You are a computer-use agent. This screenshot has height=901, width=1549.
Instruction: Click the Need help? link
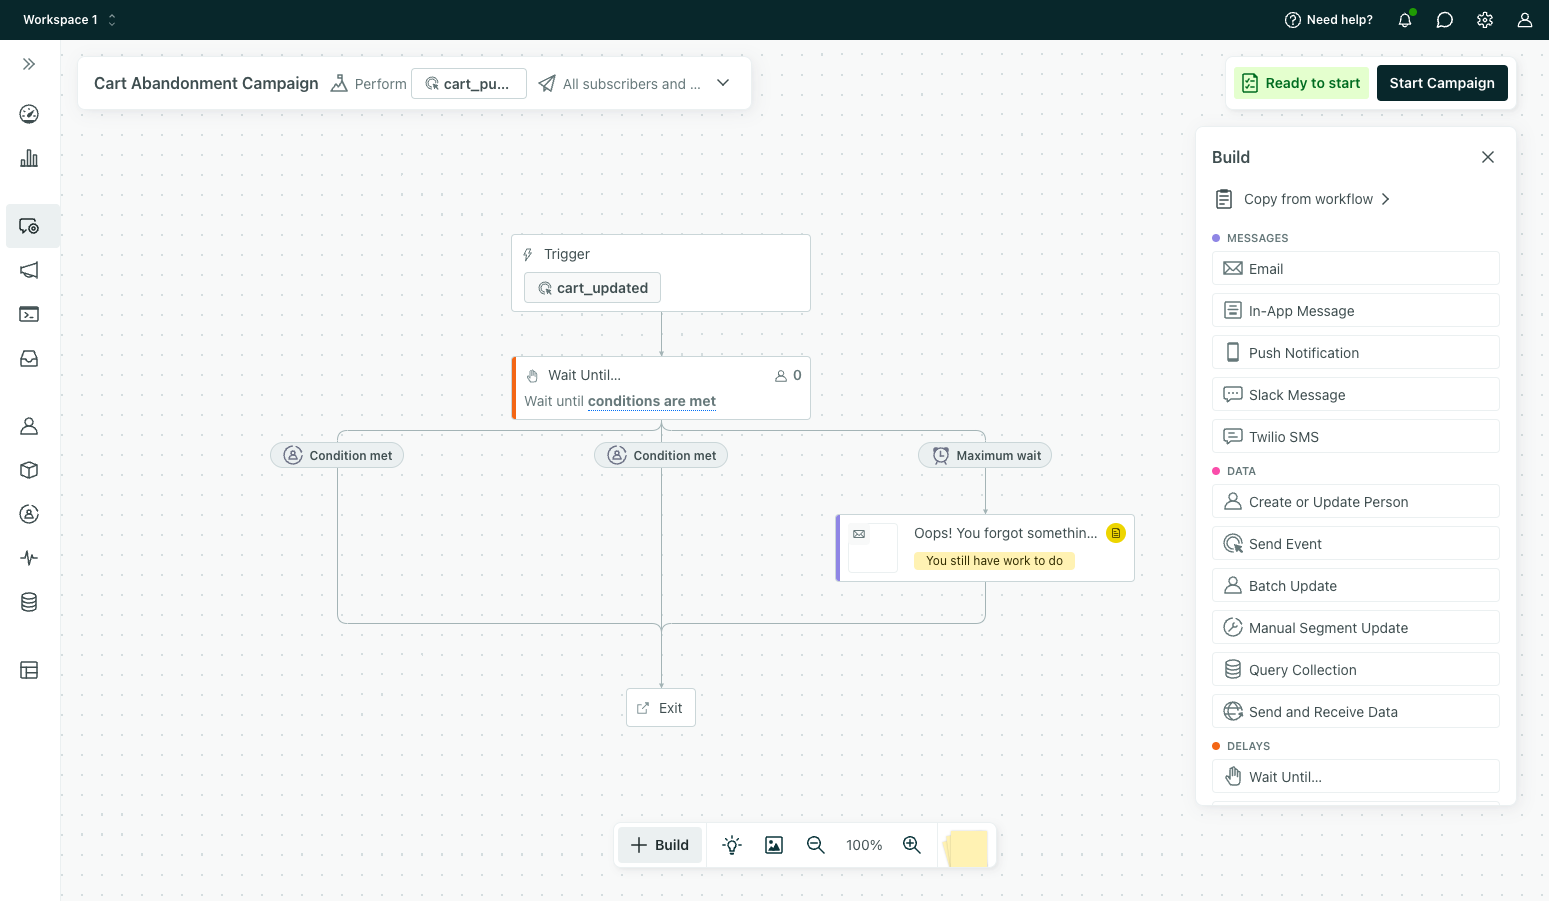1328,20
